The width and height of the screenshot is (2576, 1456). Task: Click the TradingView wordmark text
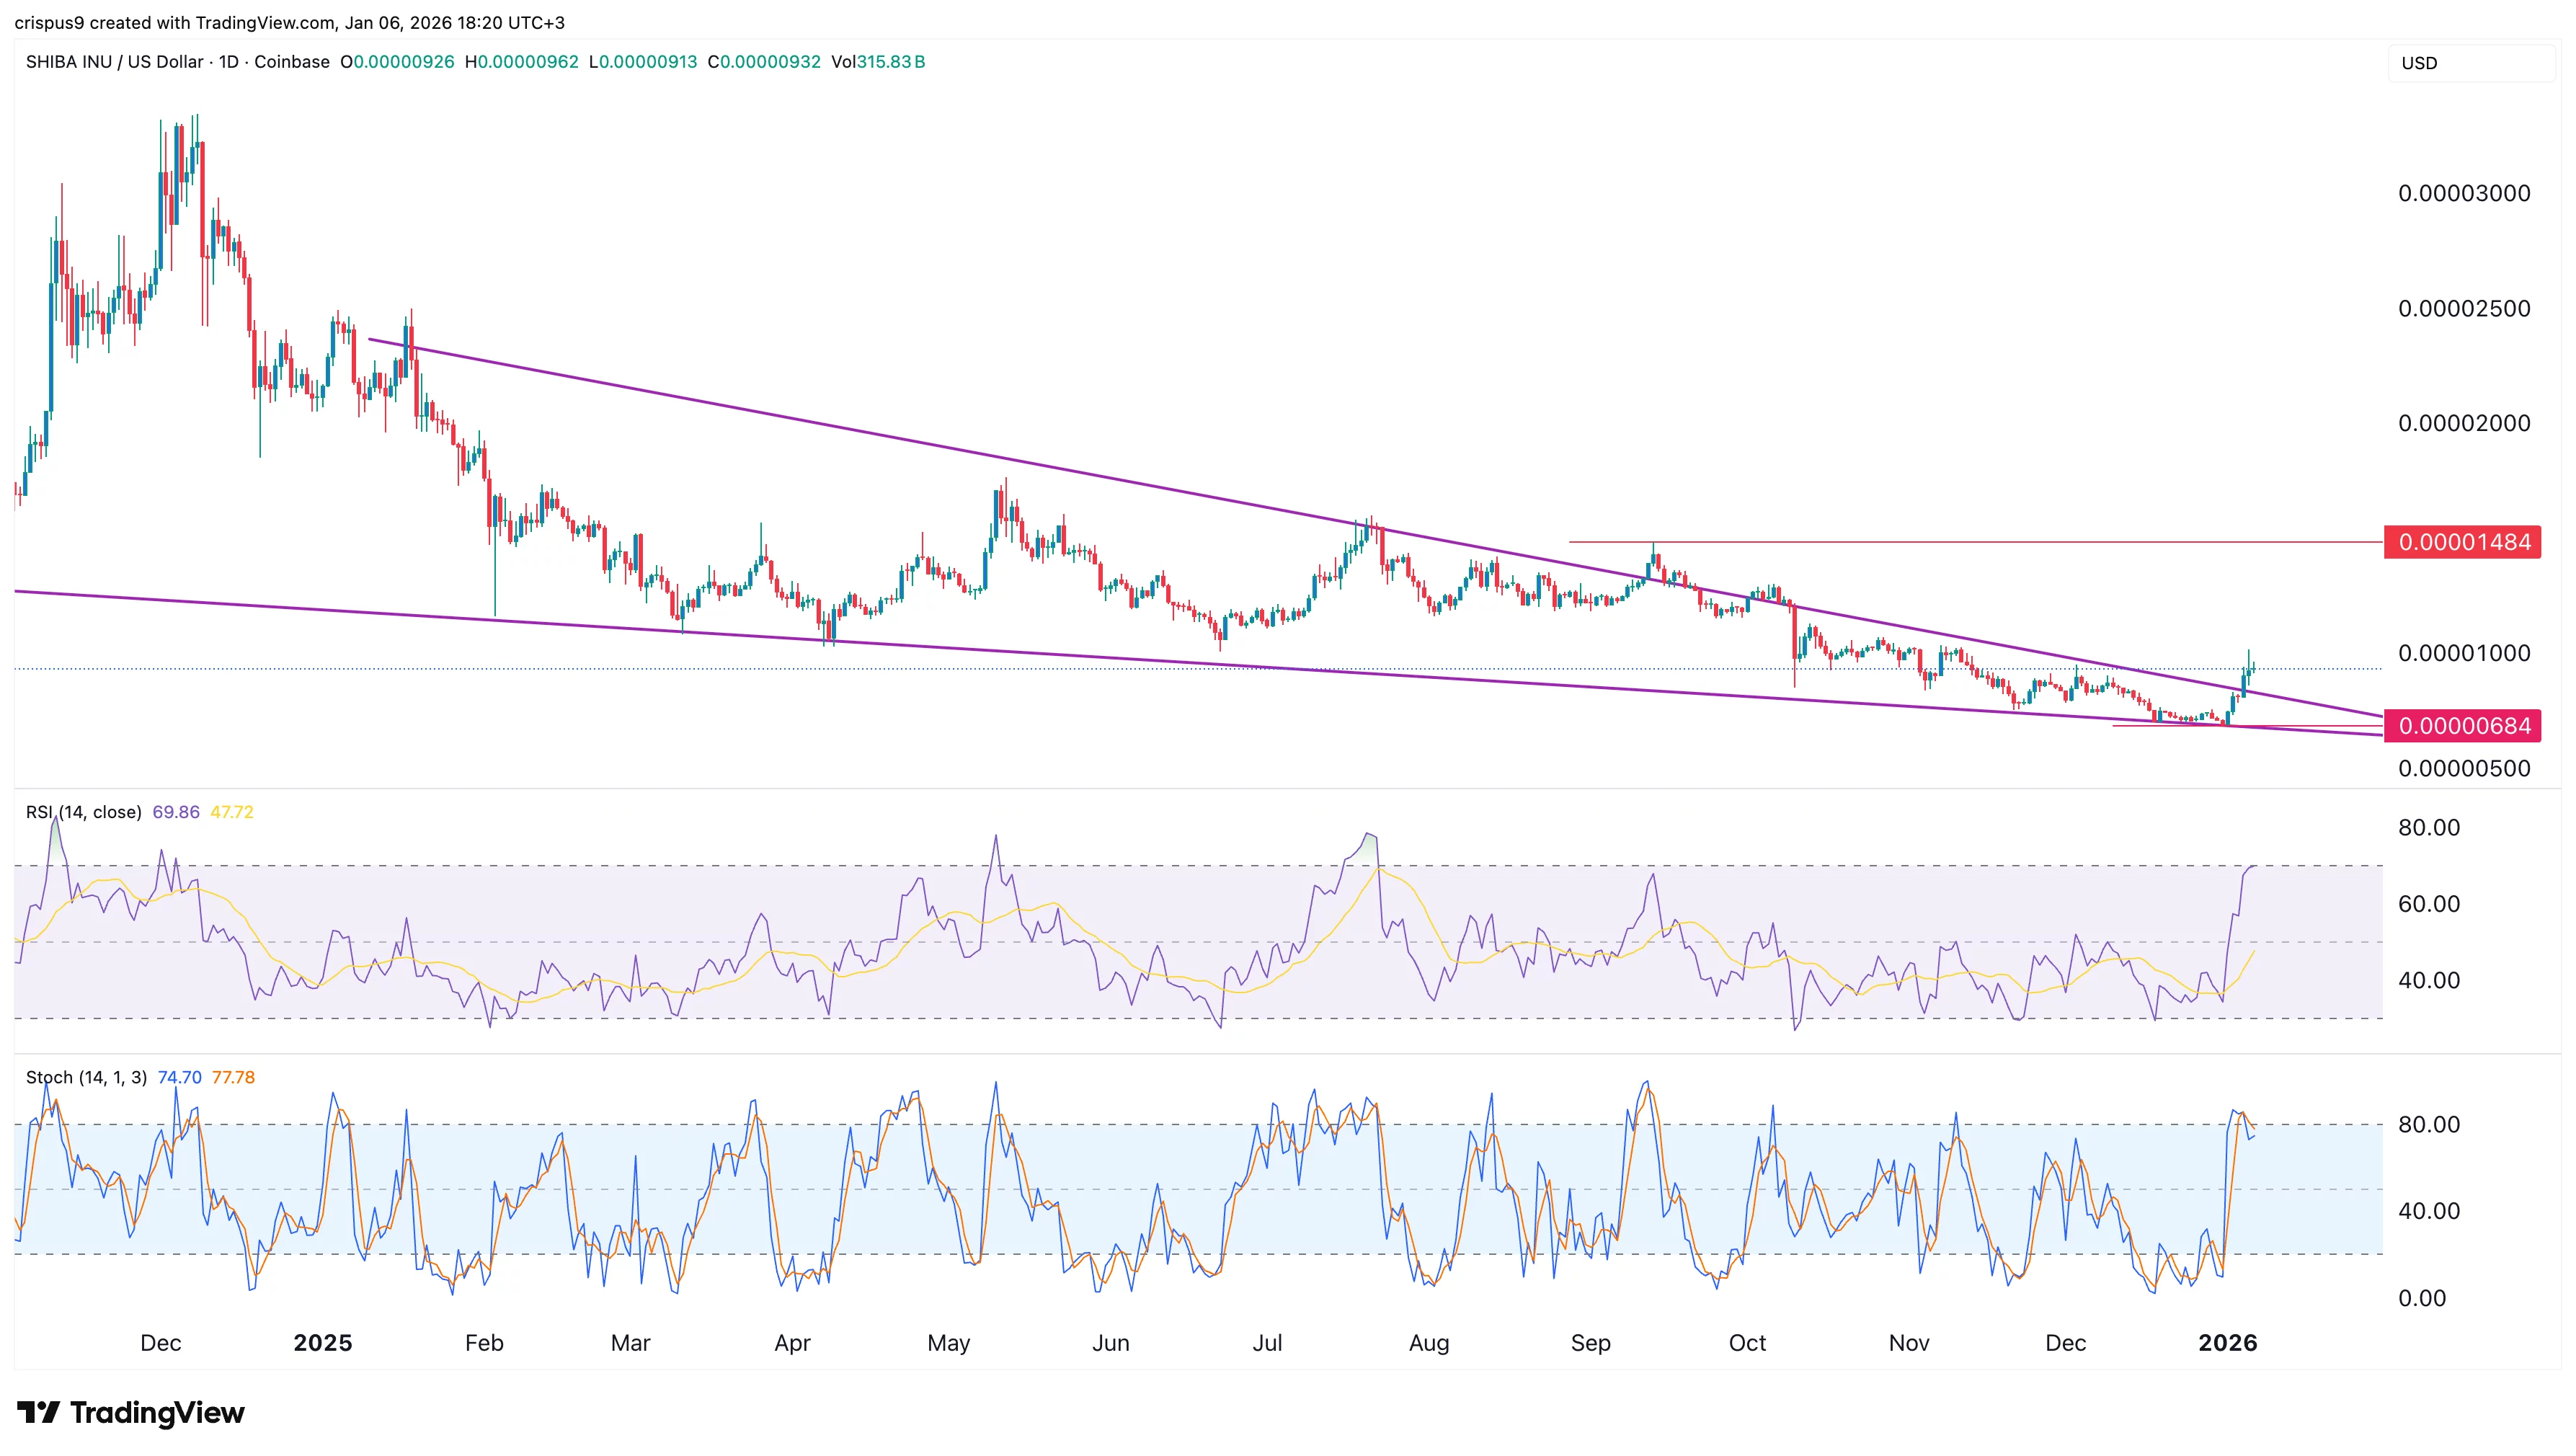coord(157,1413)
